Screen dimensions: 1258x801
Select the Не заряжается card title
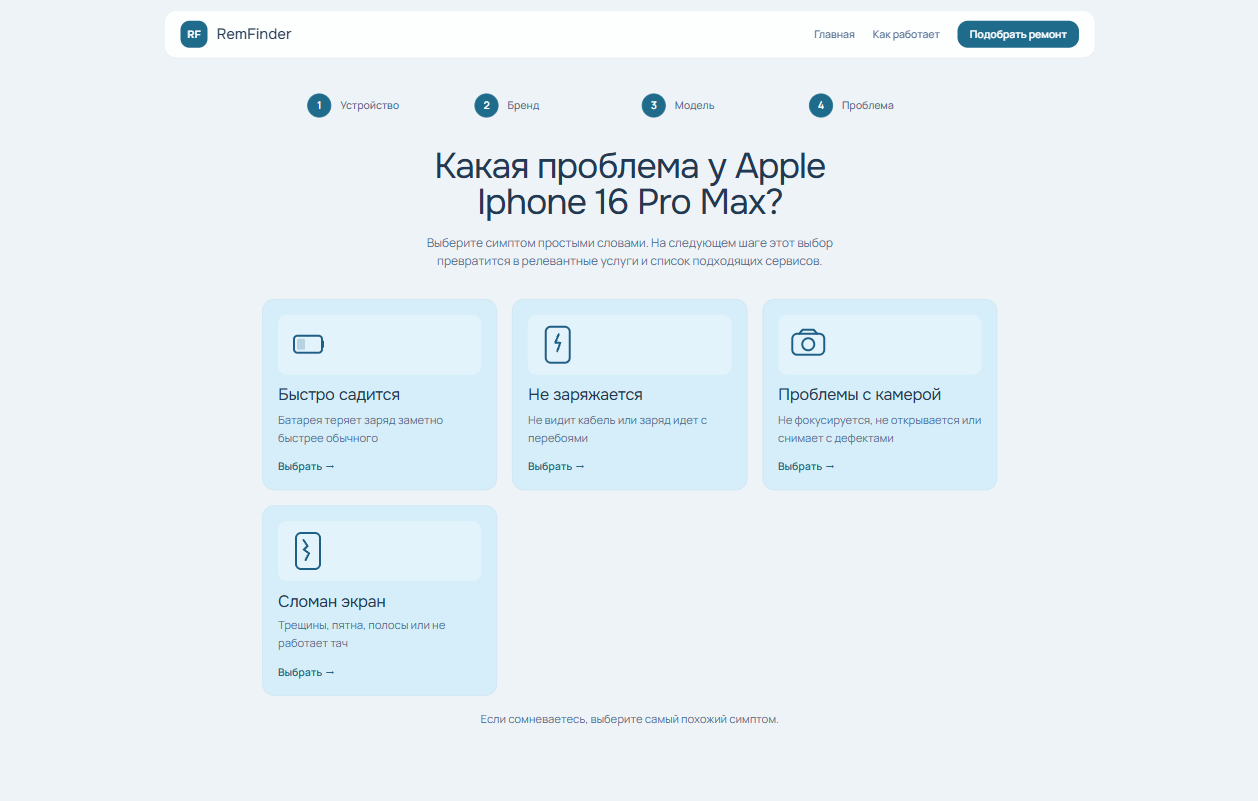pyautogui.click(x=585, y=395)
